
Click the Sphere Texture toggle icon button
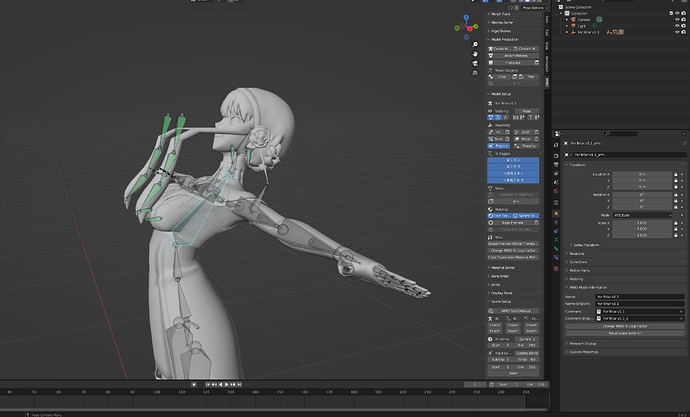tap(526, 216)
